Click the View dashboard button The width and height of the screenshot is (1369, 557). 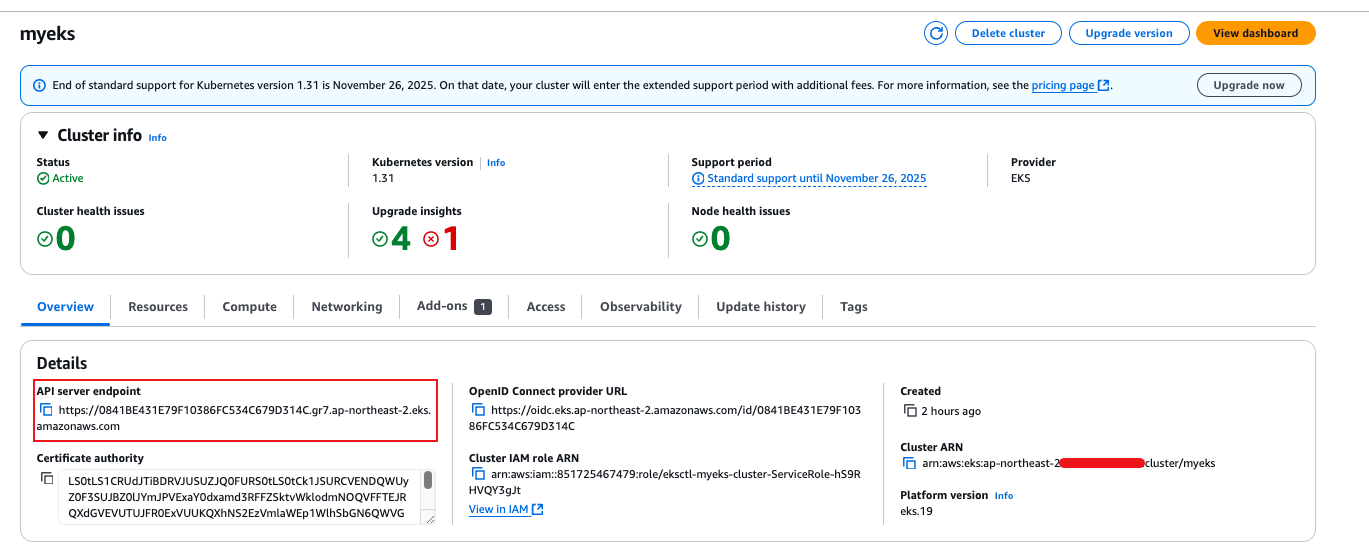(x=1256, y=33)
